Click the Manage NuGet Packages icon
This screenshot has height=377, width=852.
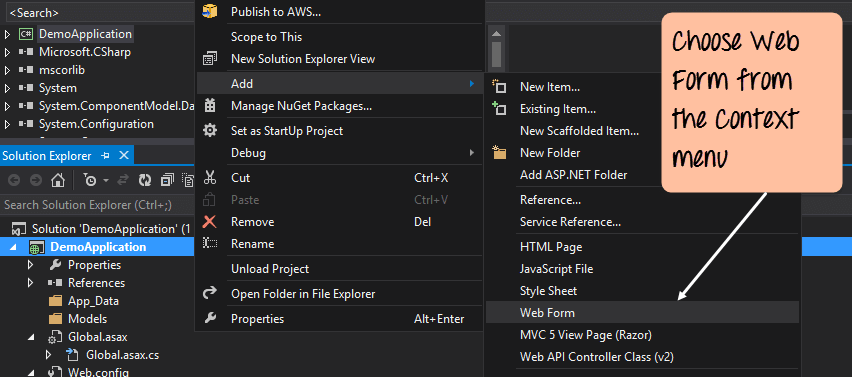coord(210,105)
